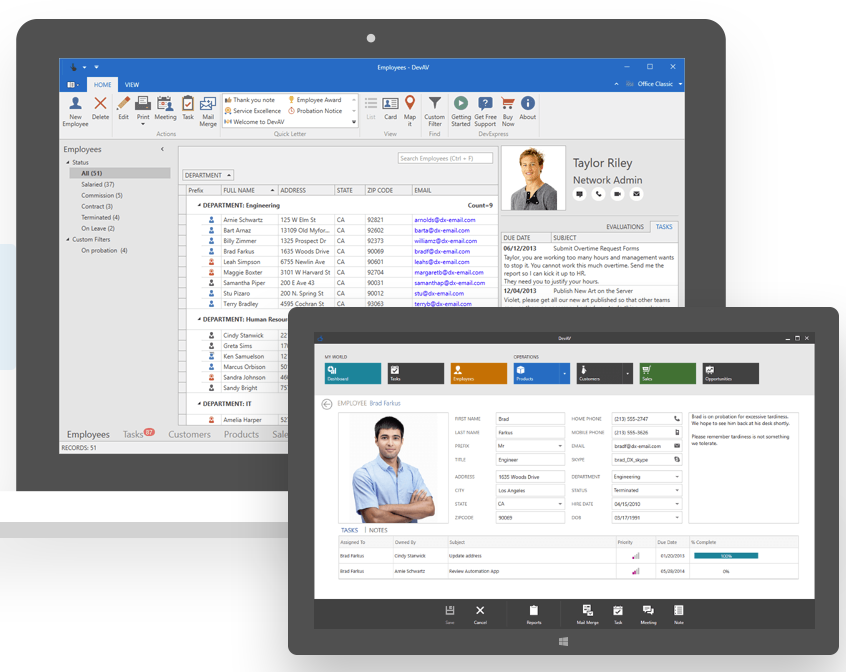The width and height of the screenshot is (846, 672).
Task: Open the Opportunities tile
Action: tap(731, 373)
